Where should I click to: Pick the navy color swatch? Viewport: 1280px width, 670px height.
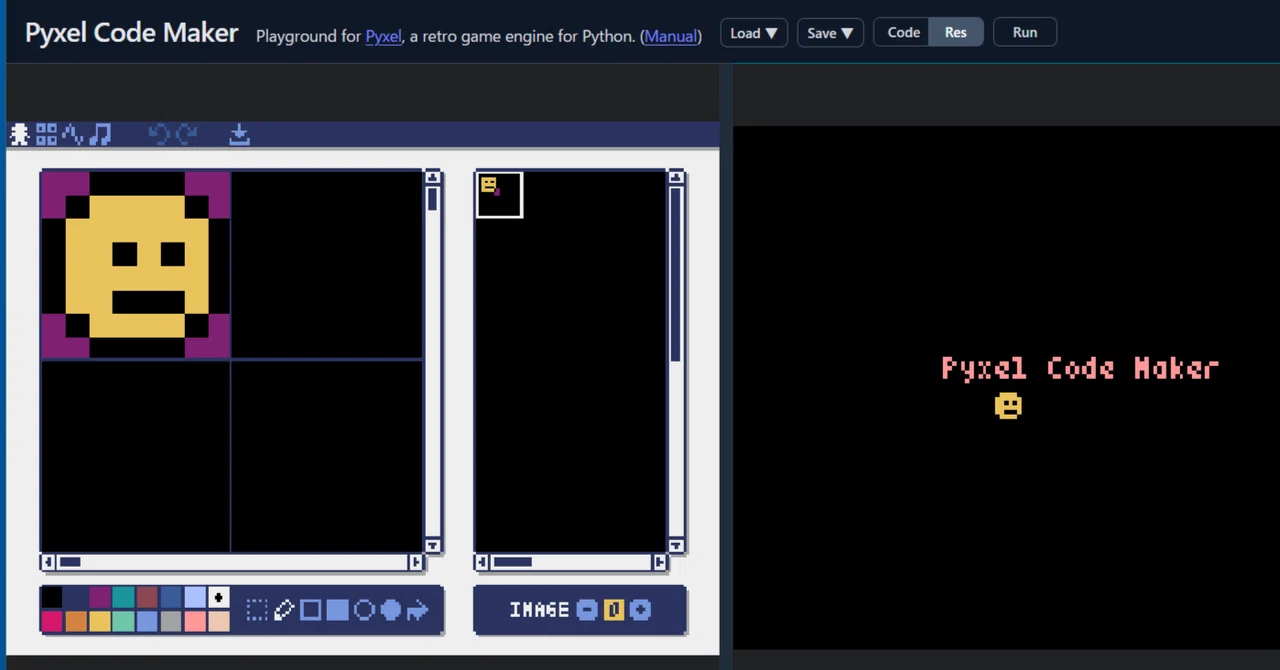pyautogui.click(x=76, y=598)
